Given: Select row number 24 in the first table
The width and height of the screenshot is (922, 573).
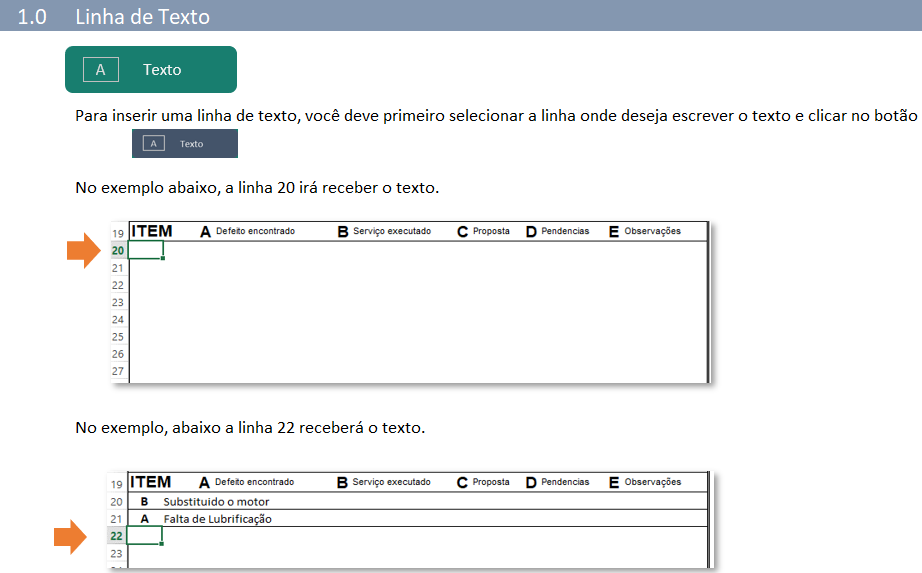Looking at the screenshot, I should (118, 320).
